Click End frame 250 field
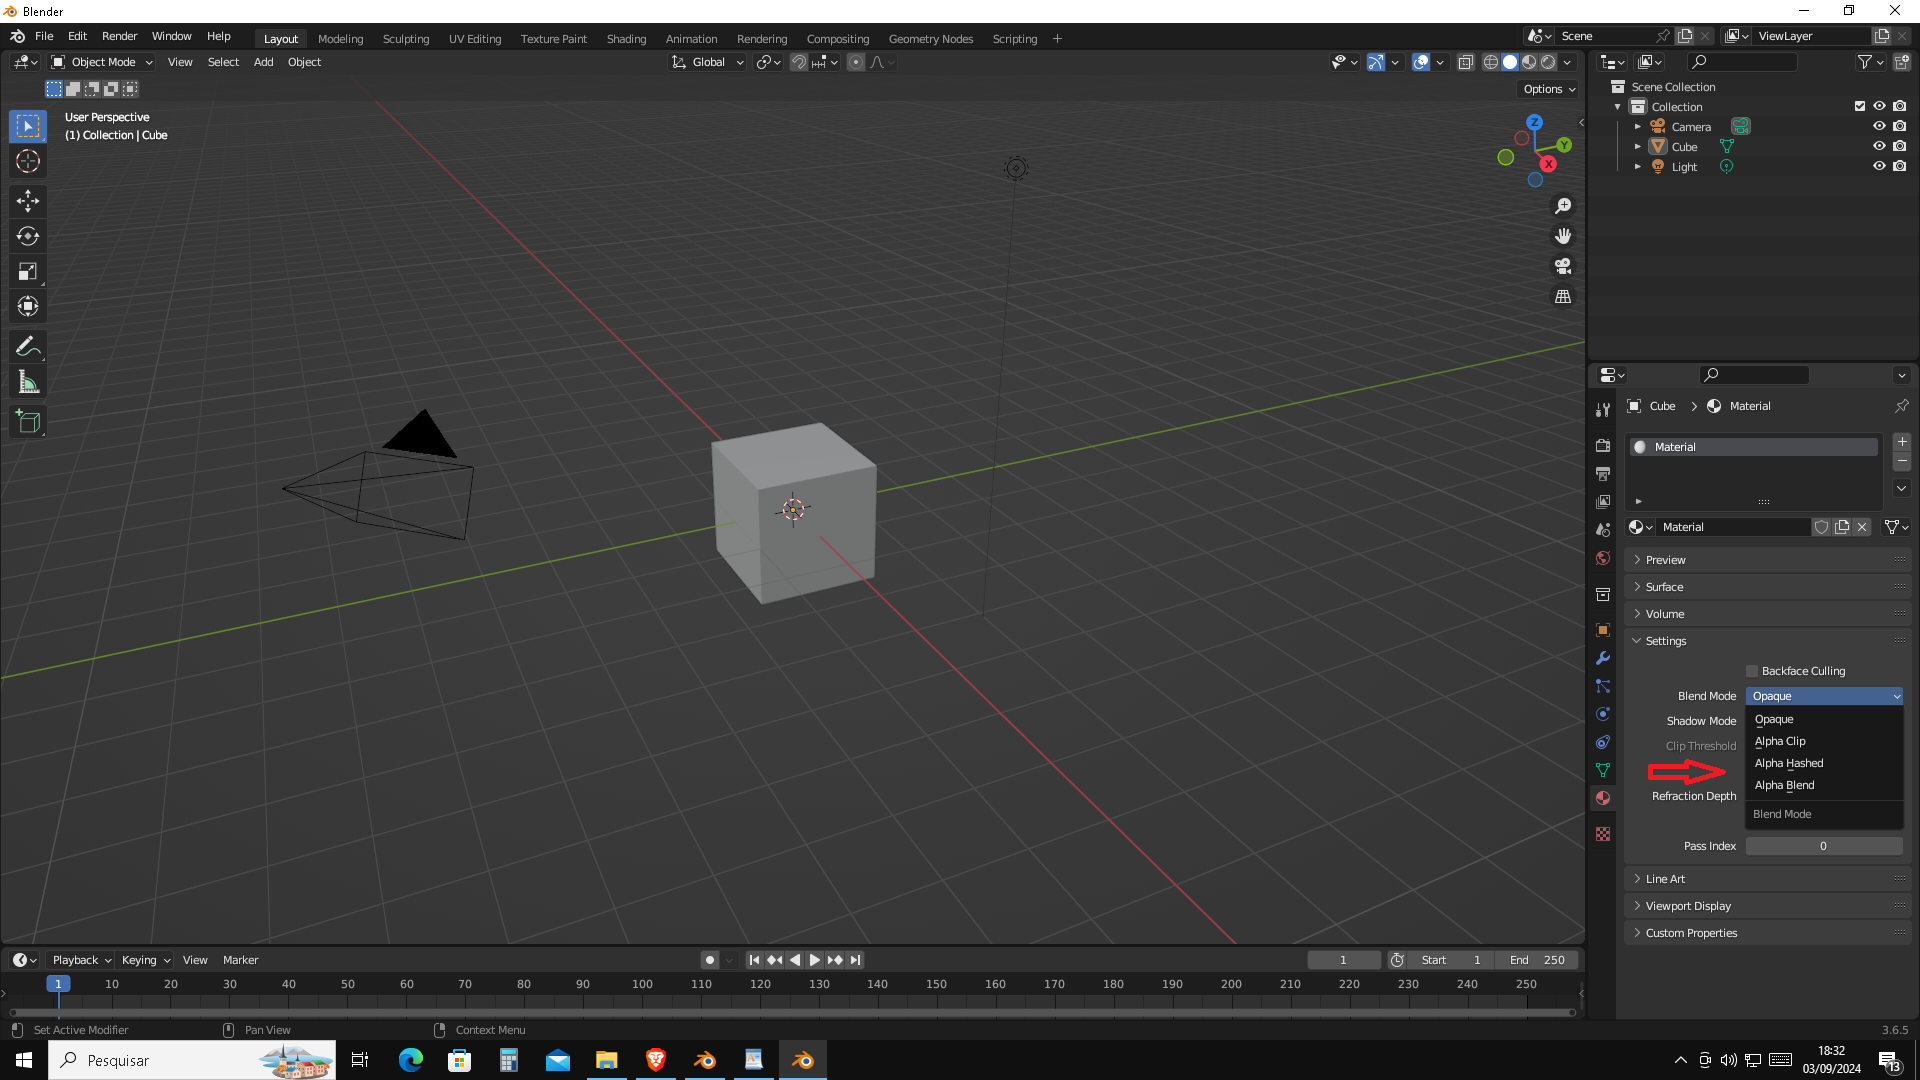1920x1080 pixels. (1538, 960)
